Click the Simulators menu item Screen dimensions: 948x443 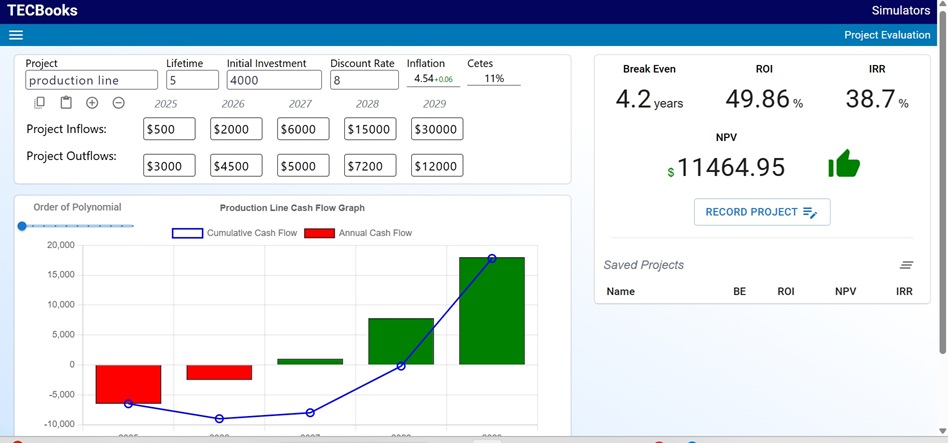click(900, 11)
